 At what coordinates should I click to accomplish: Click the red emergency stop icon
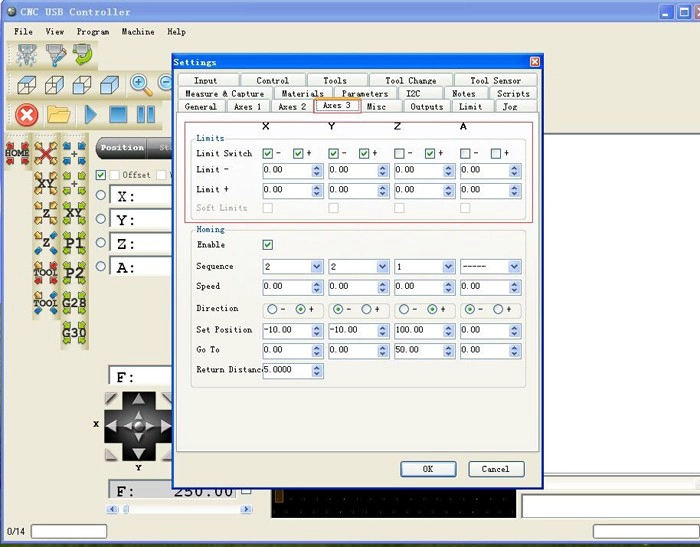click(x=26, y=115)
